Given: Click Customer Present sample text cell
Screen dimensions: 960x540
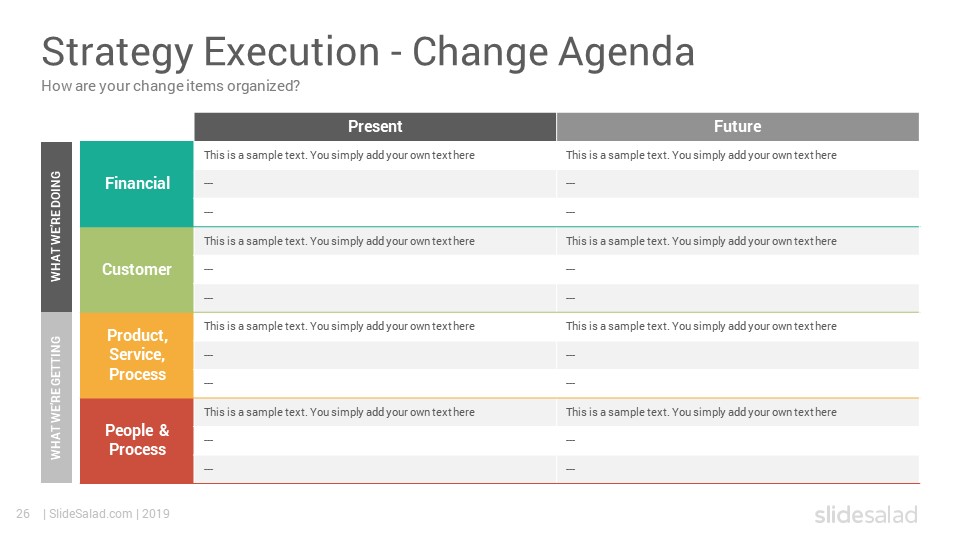Looking at the screenshot, I should (x=375, y=241).
